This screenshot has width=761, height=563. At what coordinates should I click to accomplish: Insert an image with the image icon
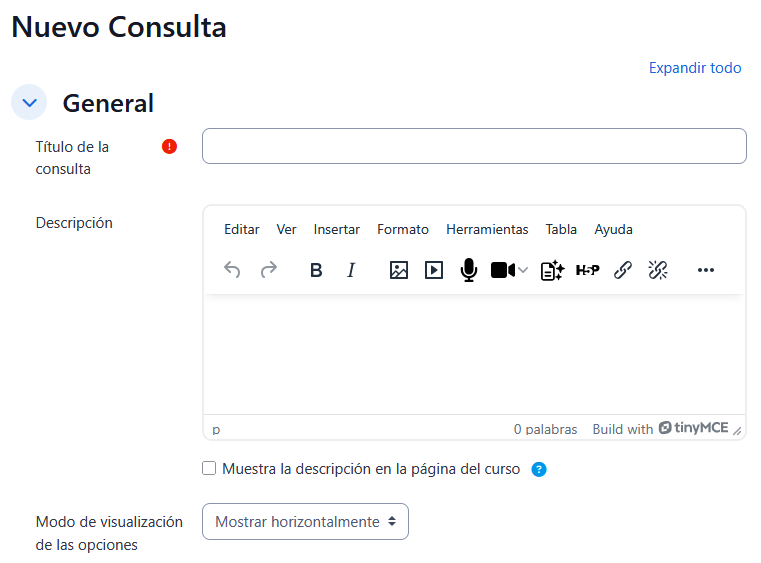click(399, 270)
